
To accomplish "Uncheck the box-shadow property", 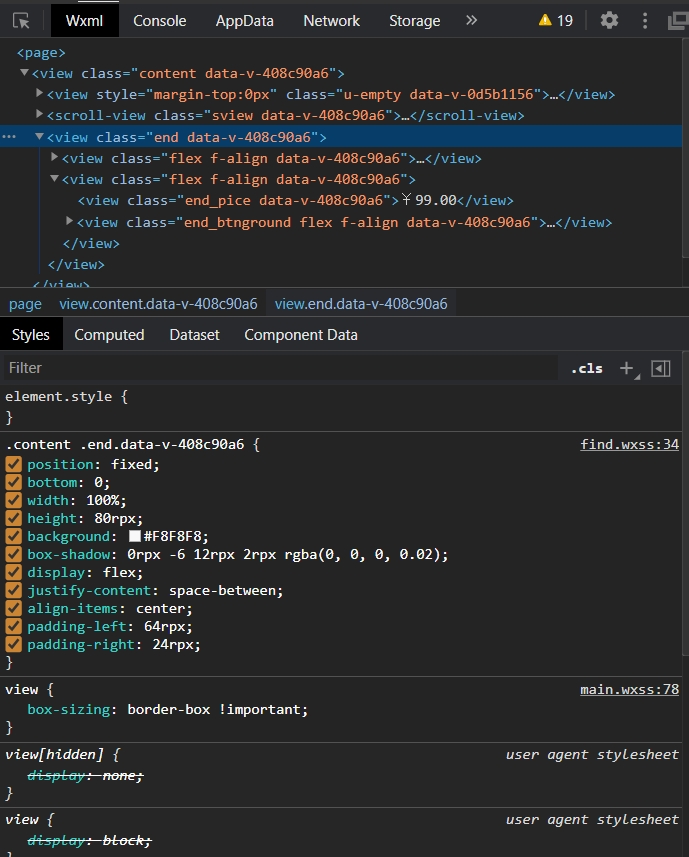I will click(x=14, y=554).
